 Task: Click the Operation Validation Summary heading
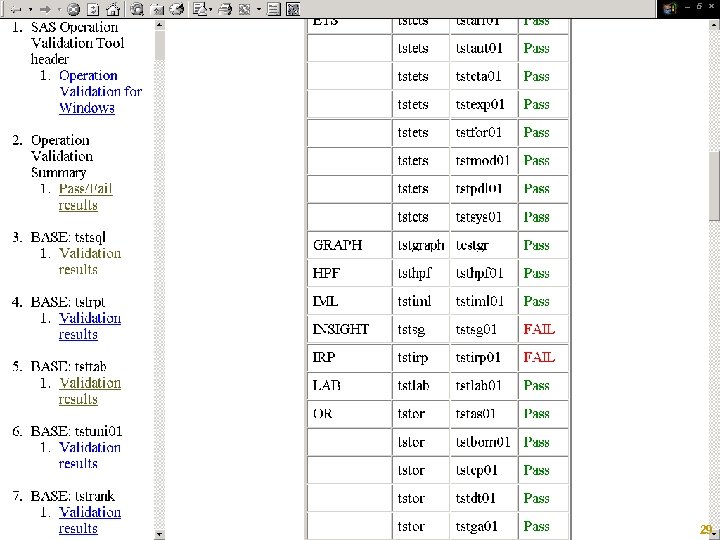(x=62, y=156)
